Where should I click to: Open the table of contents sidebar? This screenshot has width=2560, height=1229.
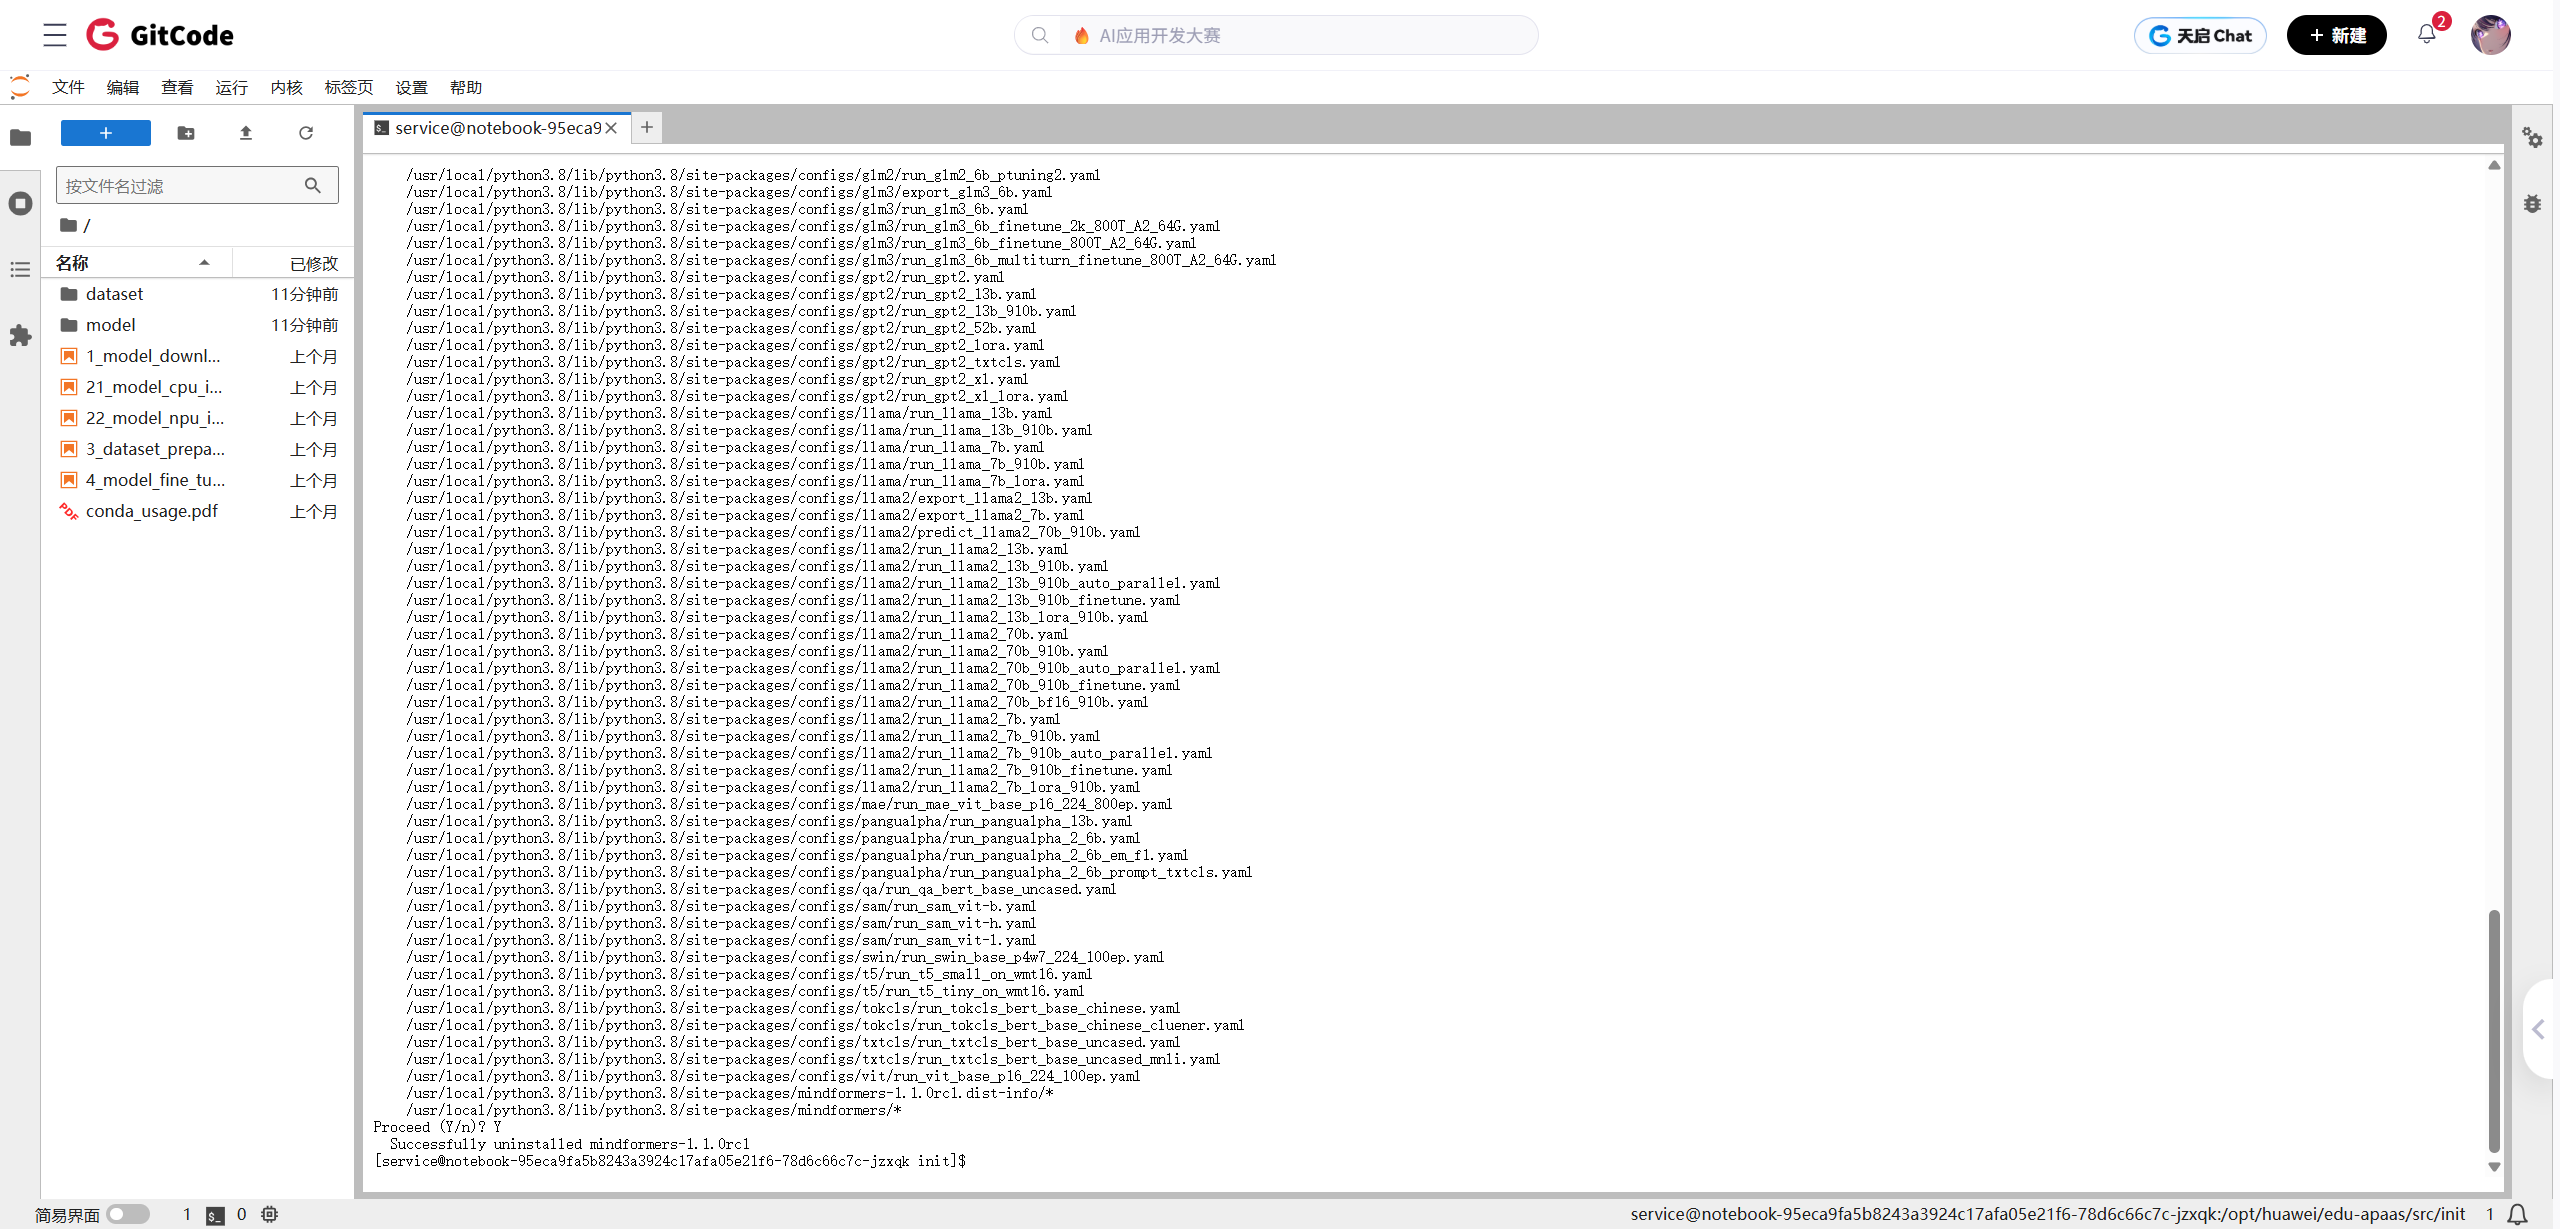point(20,270)
